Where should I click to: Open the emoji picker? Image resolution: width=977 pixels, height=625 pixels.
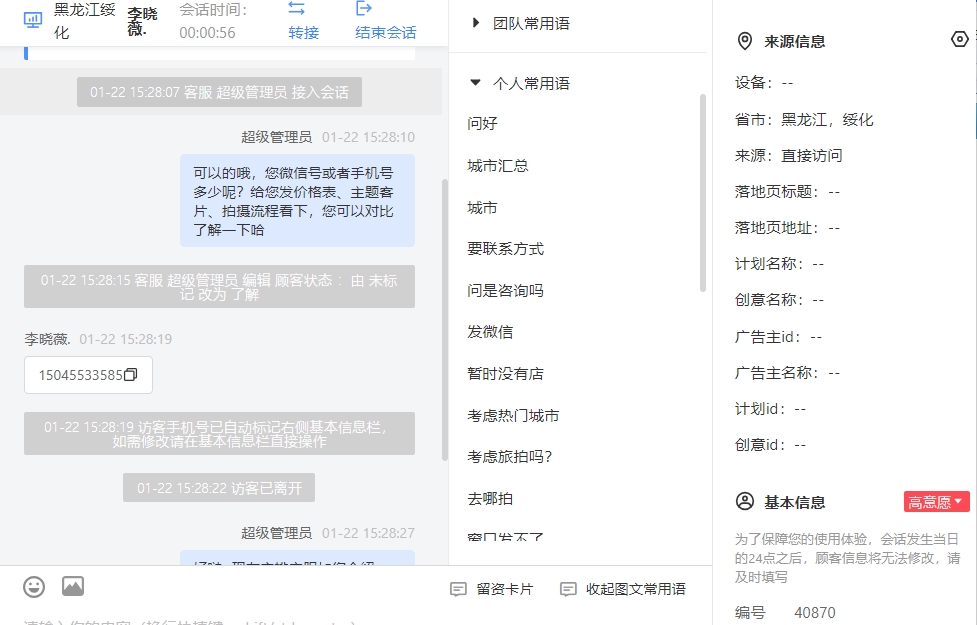pos(34,586)
